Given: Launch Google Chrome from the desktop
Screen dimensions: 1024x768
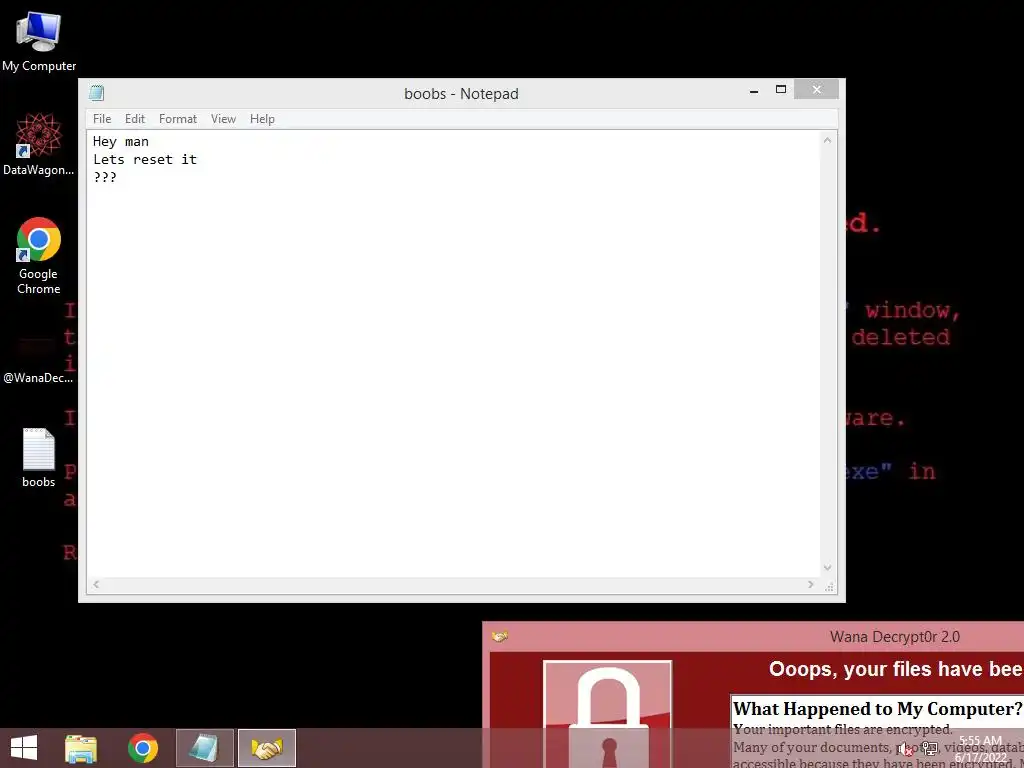Looking at the screenshot, I should pos(39,255).
